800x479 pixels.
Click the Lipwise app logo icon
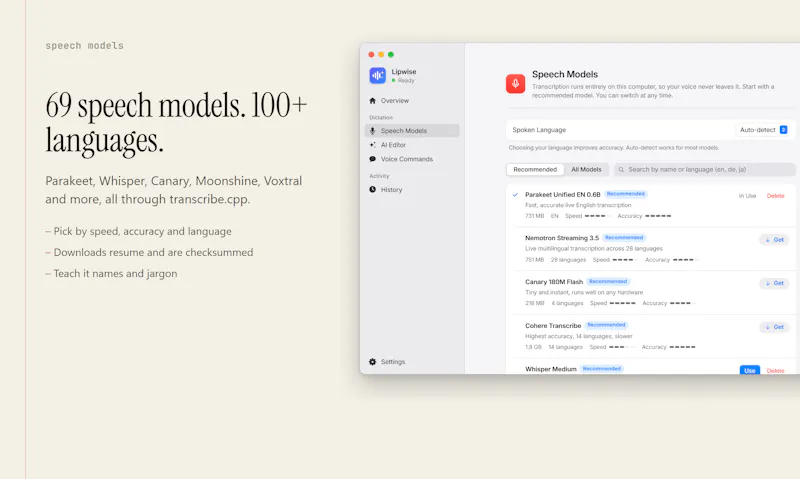(378, 75)
